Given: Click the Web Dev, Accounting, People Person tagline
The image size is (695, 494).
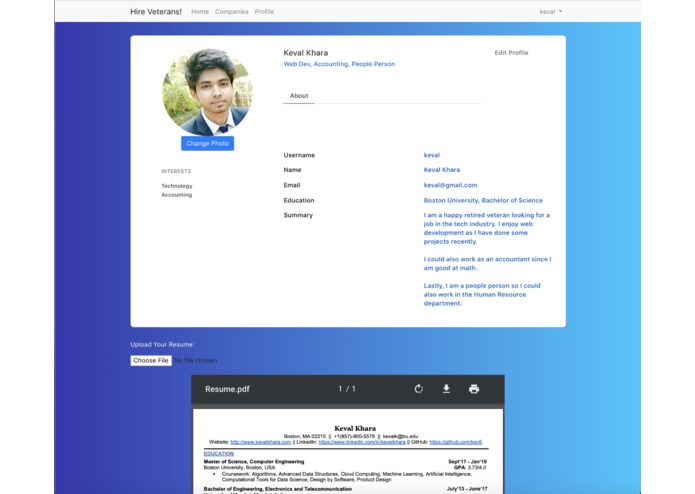Looking at the screenshot, I should (339, 64).
